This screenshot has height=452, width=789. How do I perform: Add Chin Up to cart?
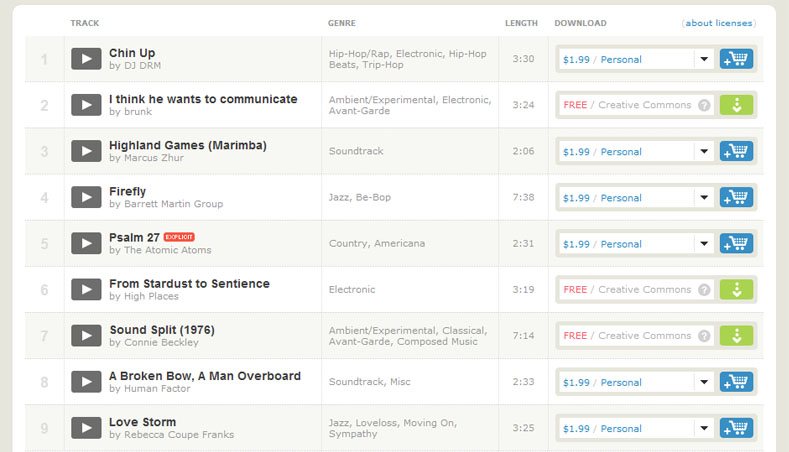[x=736, y=59]
